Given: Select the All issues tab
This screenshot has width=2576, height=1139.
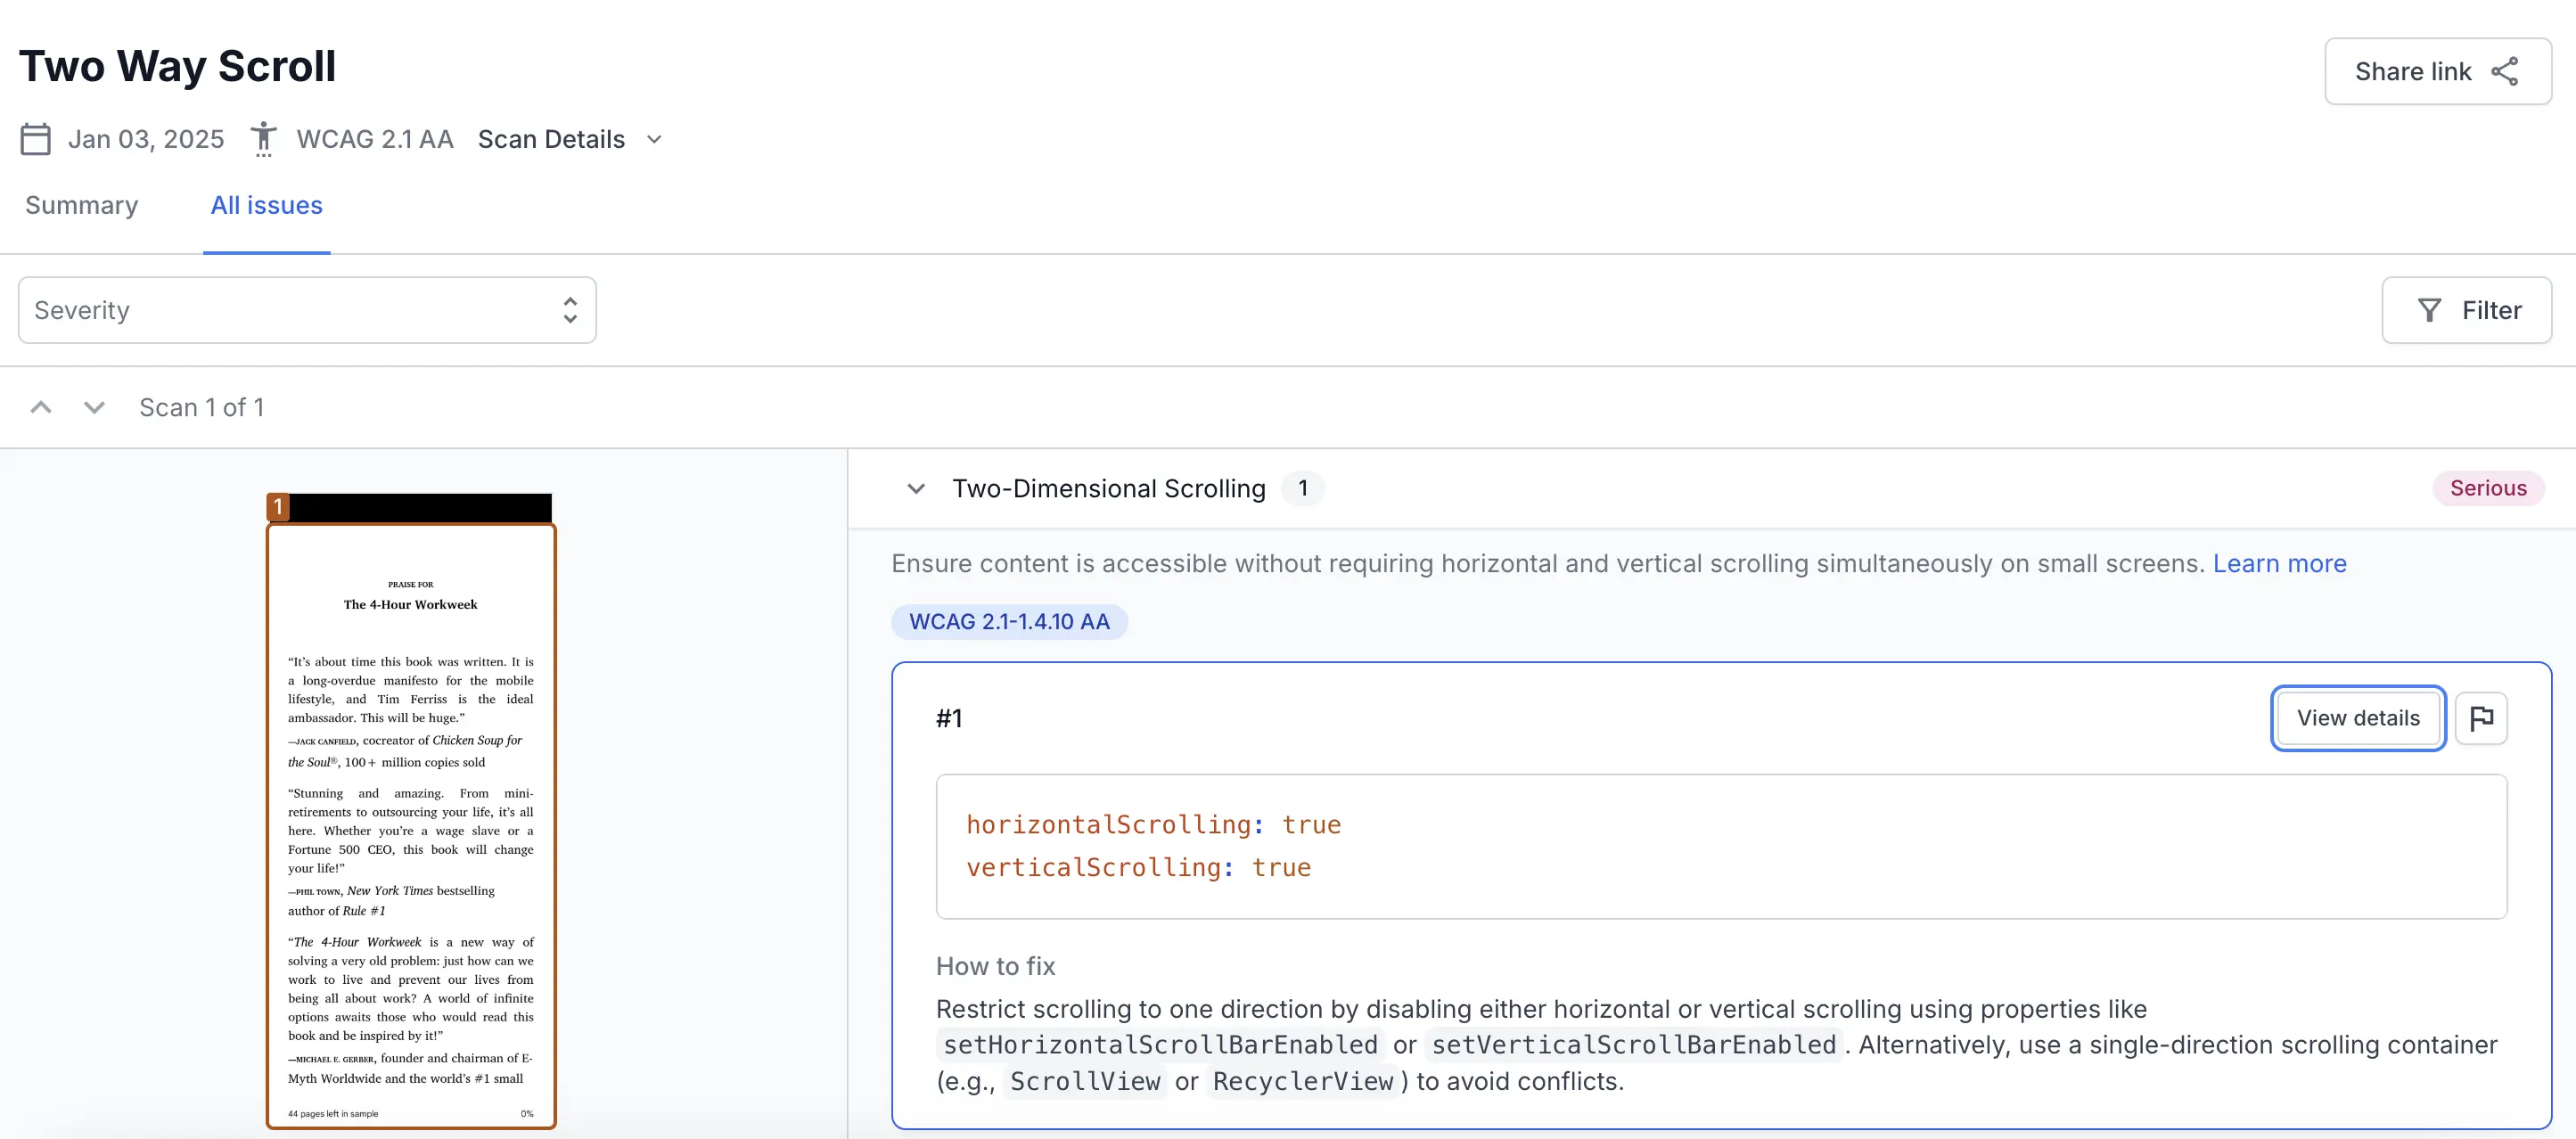Looking at the screenshot, I should coord(266,205).
